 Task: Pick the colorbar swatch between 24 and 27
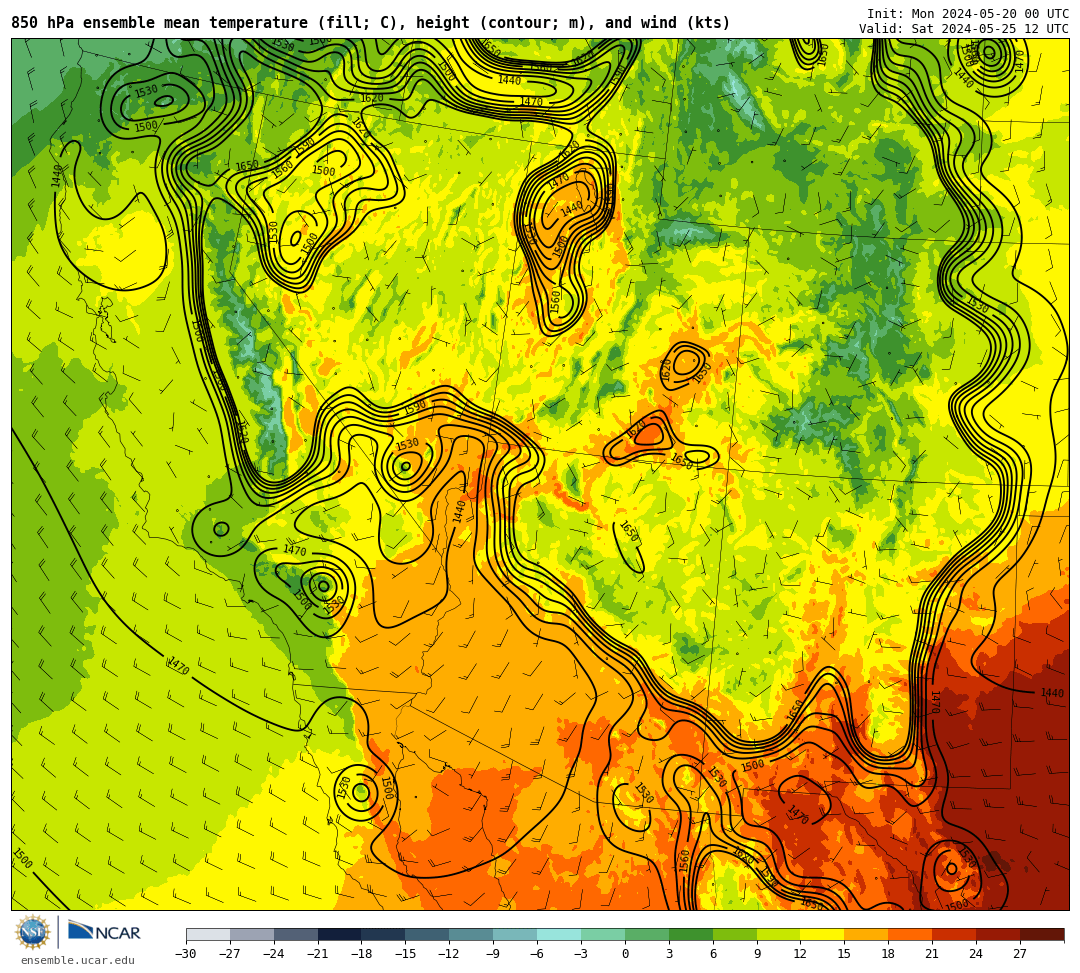(999, 934)
